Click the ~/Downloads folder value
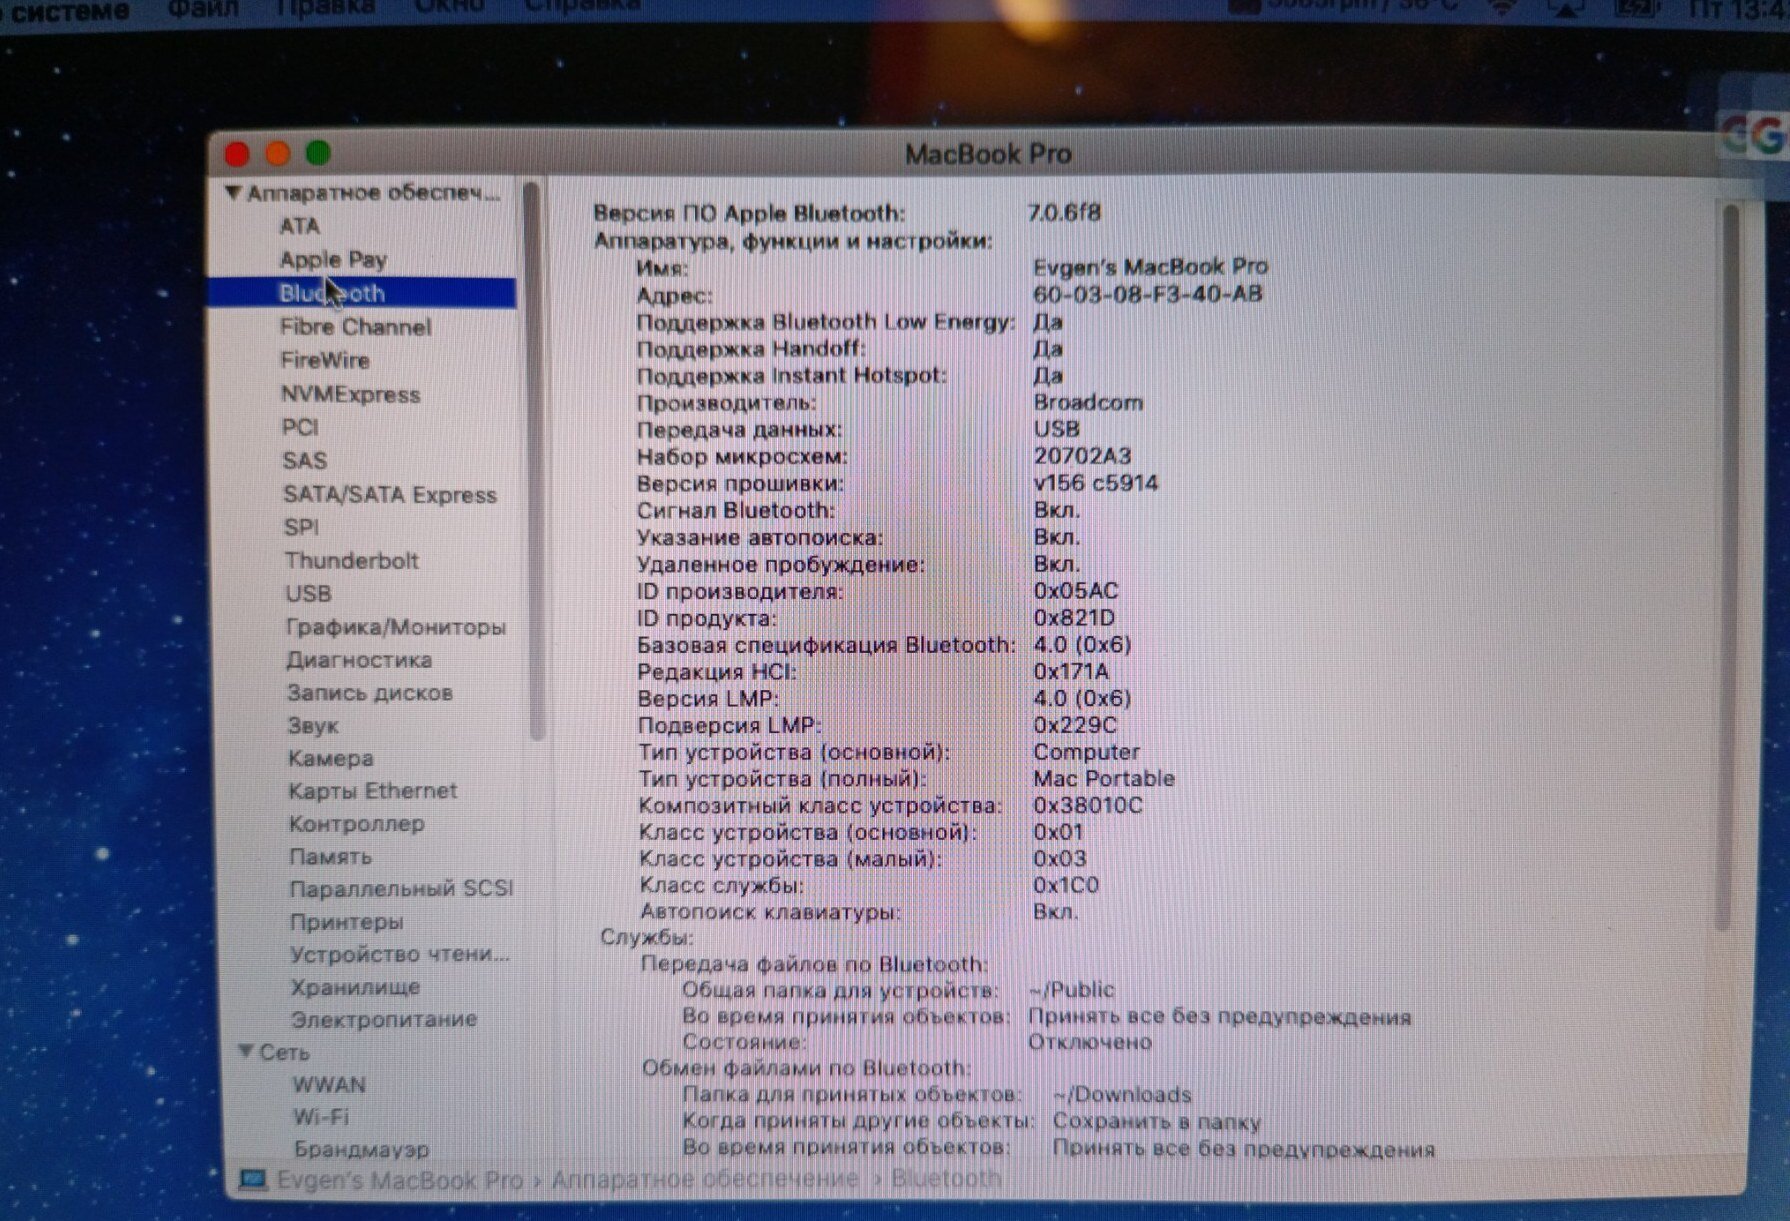 point(1122,1094)
